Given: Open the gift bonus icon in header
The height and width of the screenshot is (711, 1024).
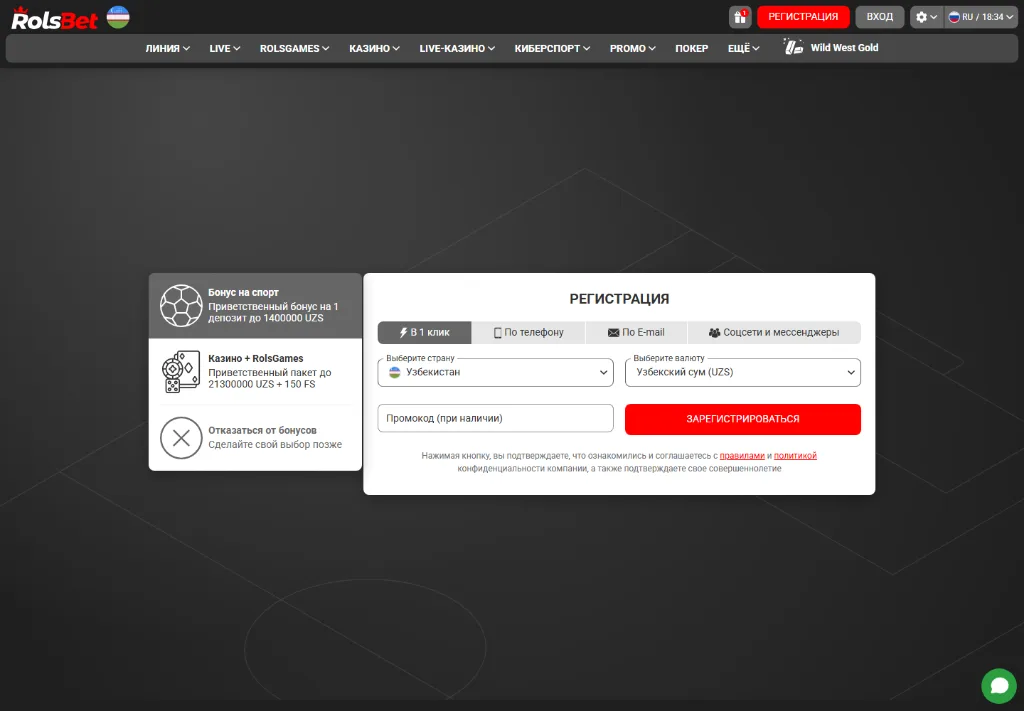Looking at the screenshot, I should [x=740, y=17].
